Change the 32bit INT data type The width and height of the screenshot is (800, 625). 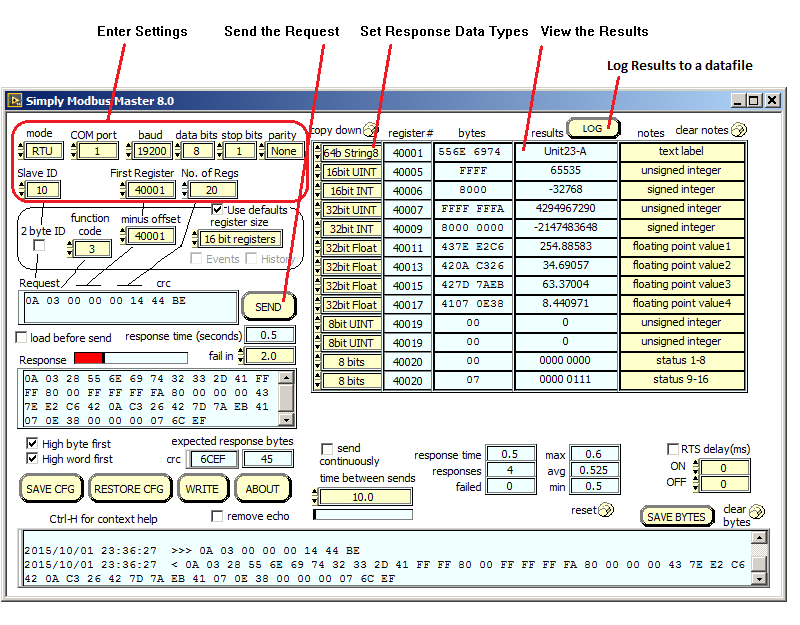pyautogui.click(x=351, y=229)
